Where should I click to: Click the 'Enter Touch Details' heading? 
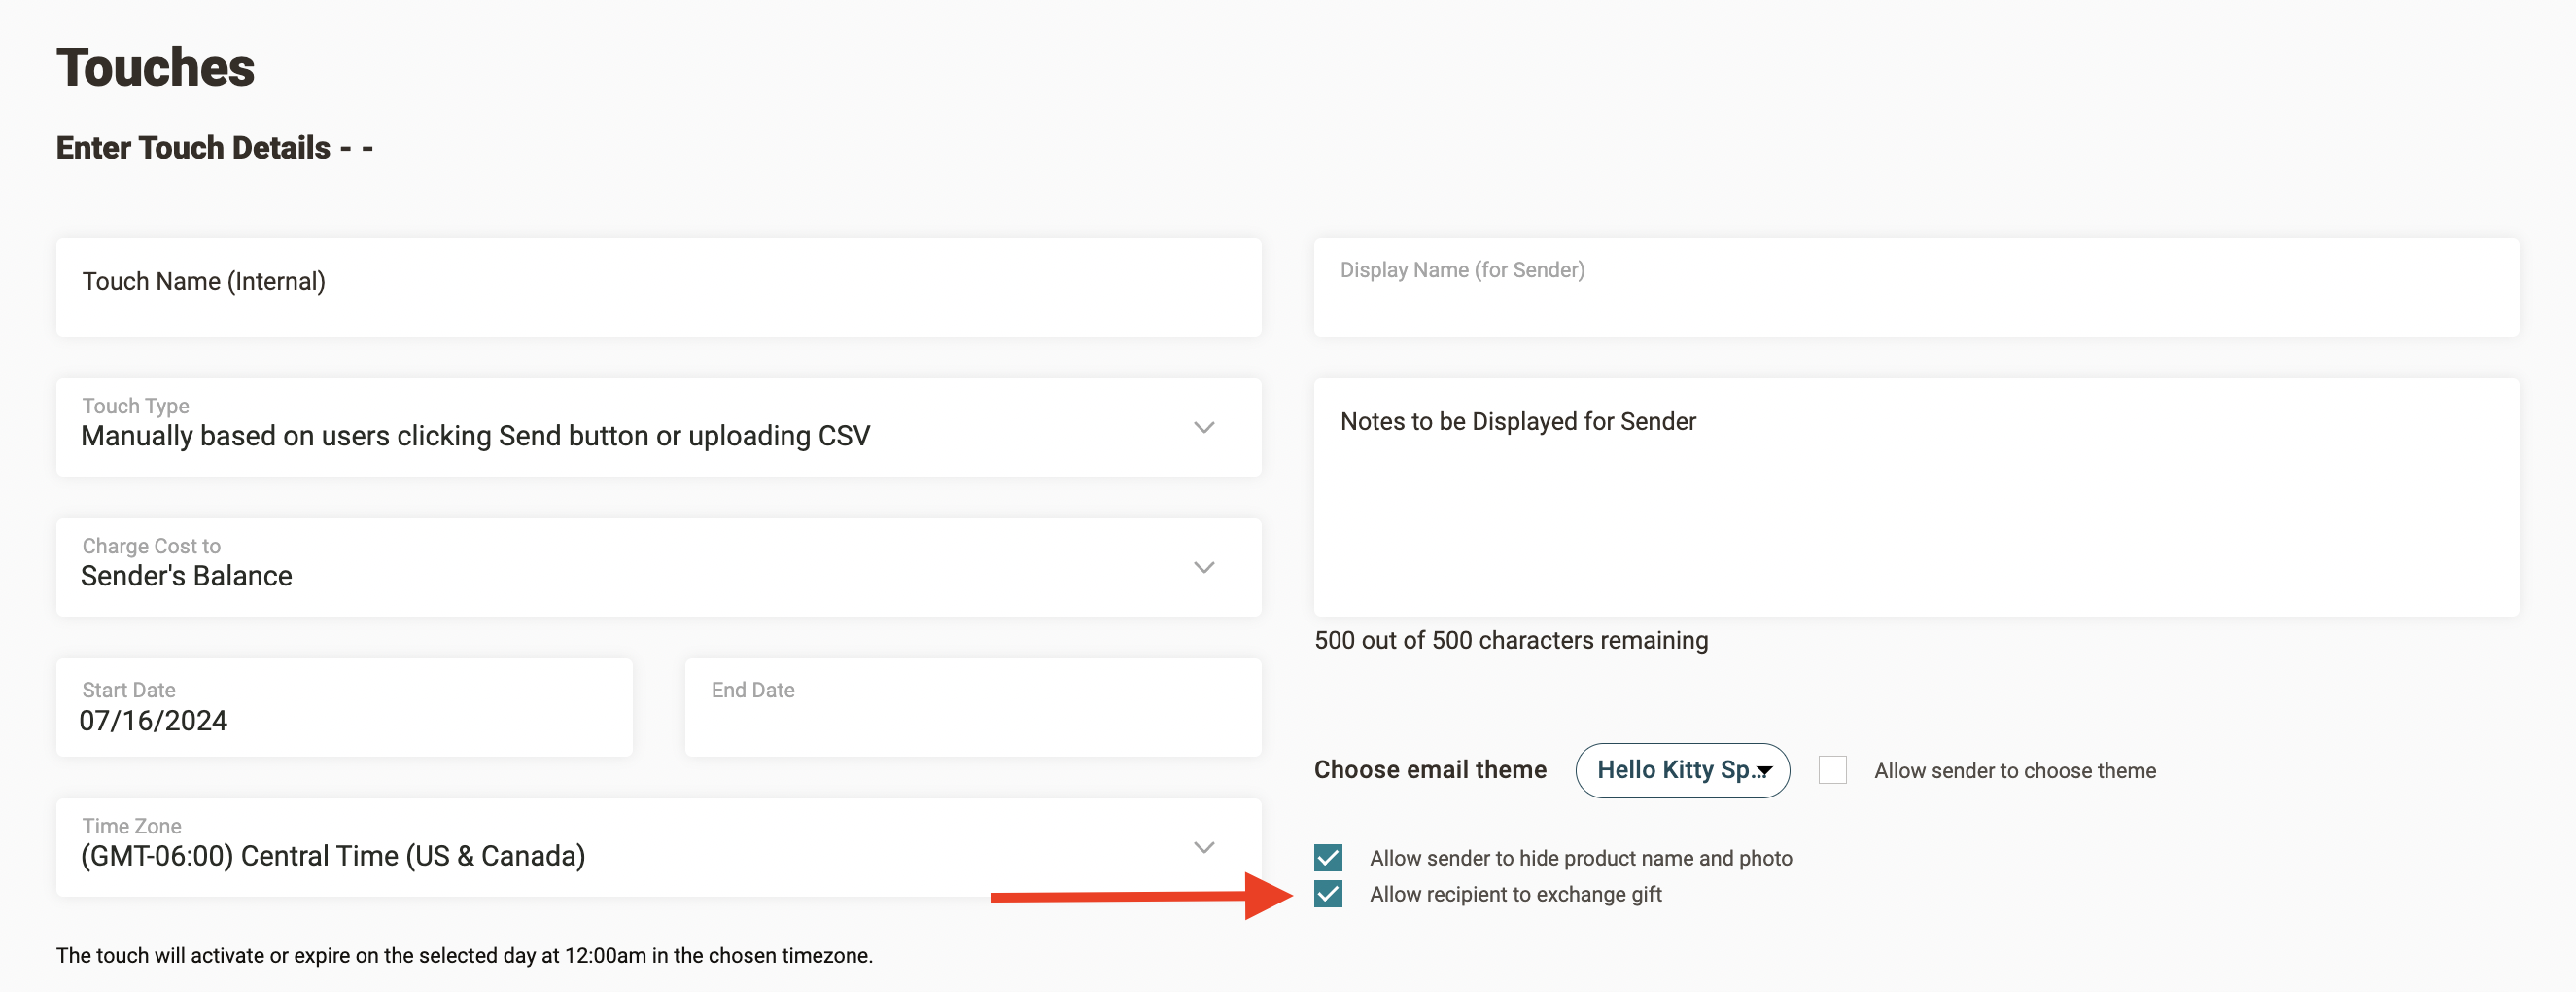[x=214, y=148]
